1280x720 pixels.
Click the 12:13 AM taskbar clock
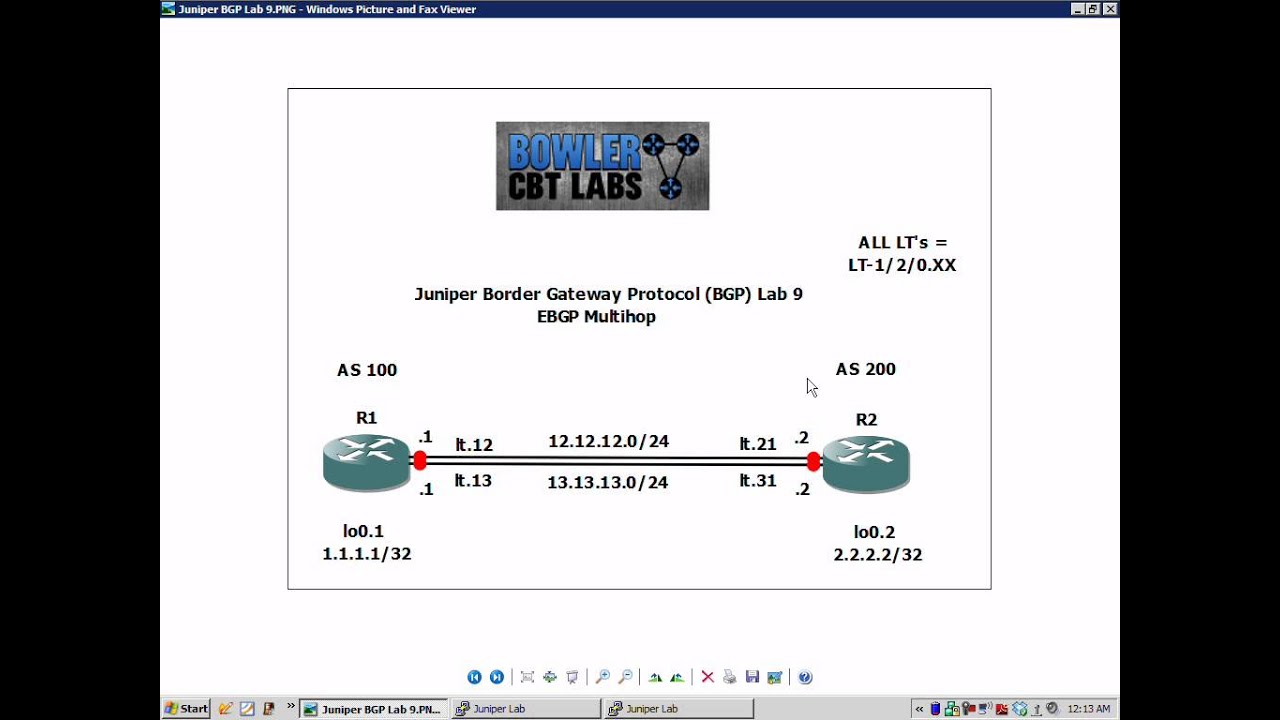[1089, 709]
